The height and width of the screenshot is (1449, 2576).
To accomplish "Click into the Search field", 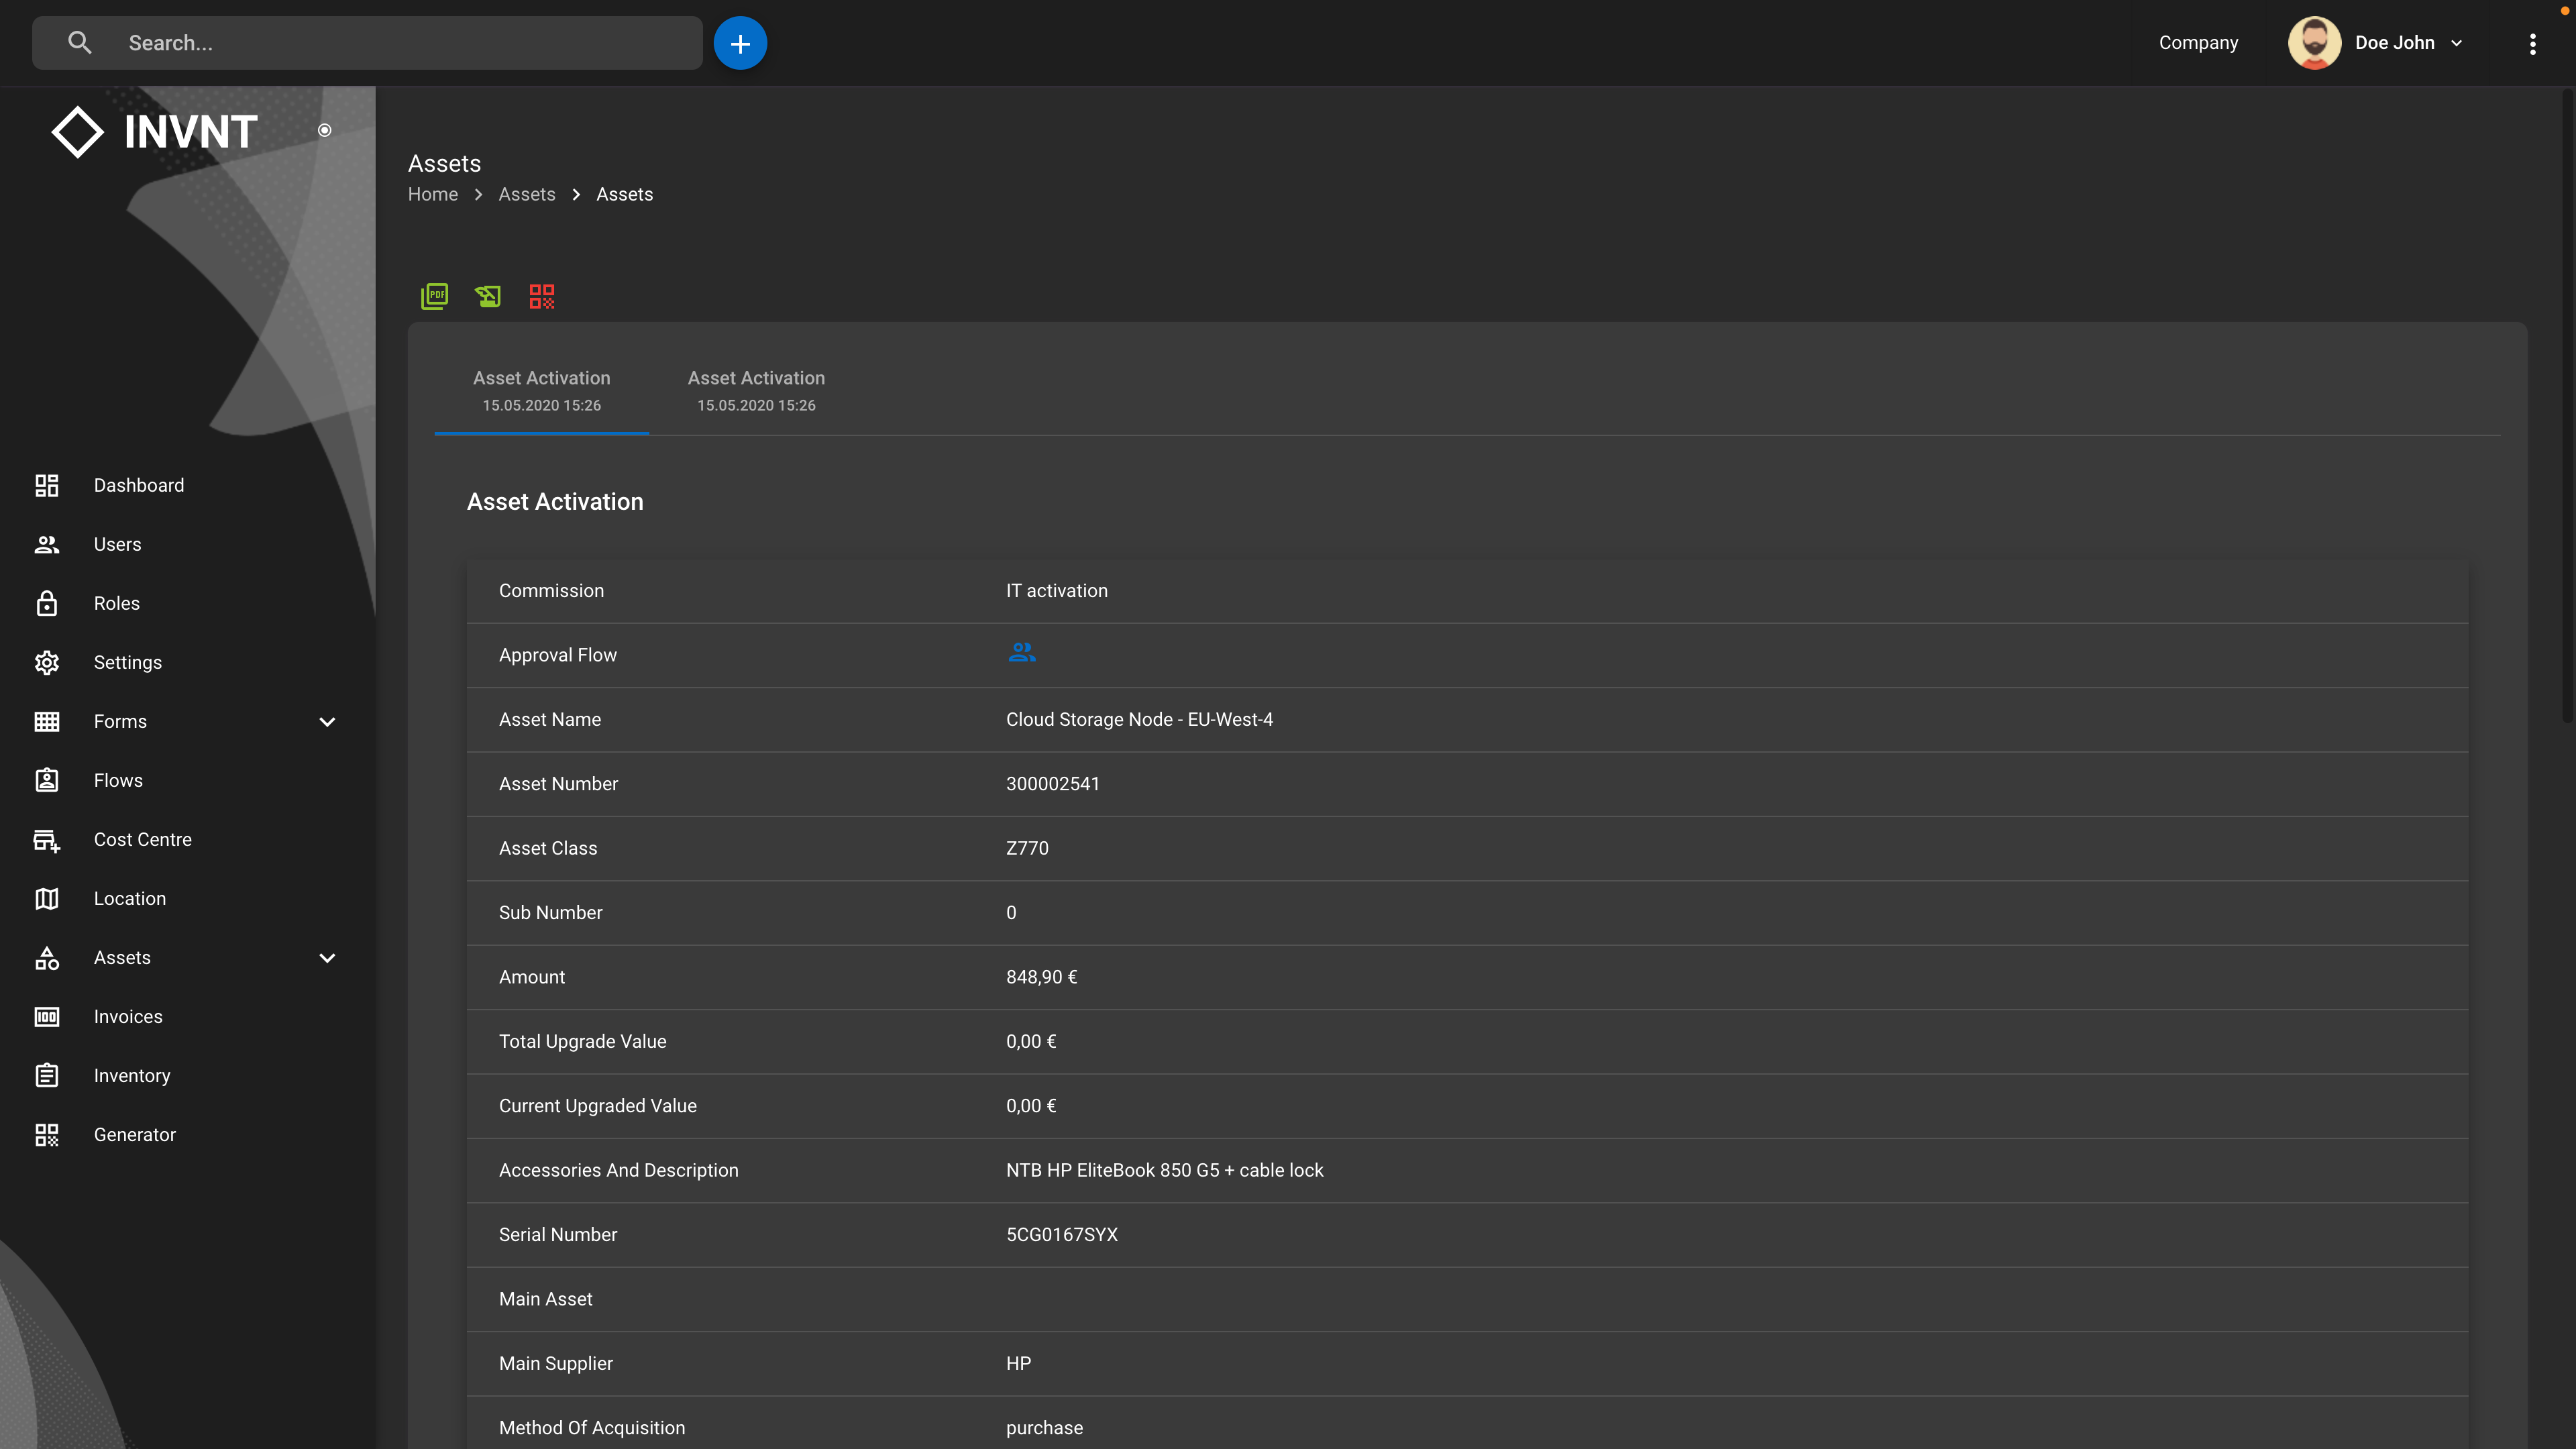I will pos(400,43).
